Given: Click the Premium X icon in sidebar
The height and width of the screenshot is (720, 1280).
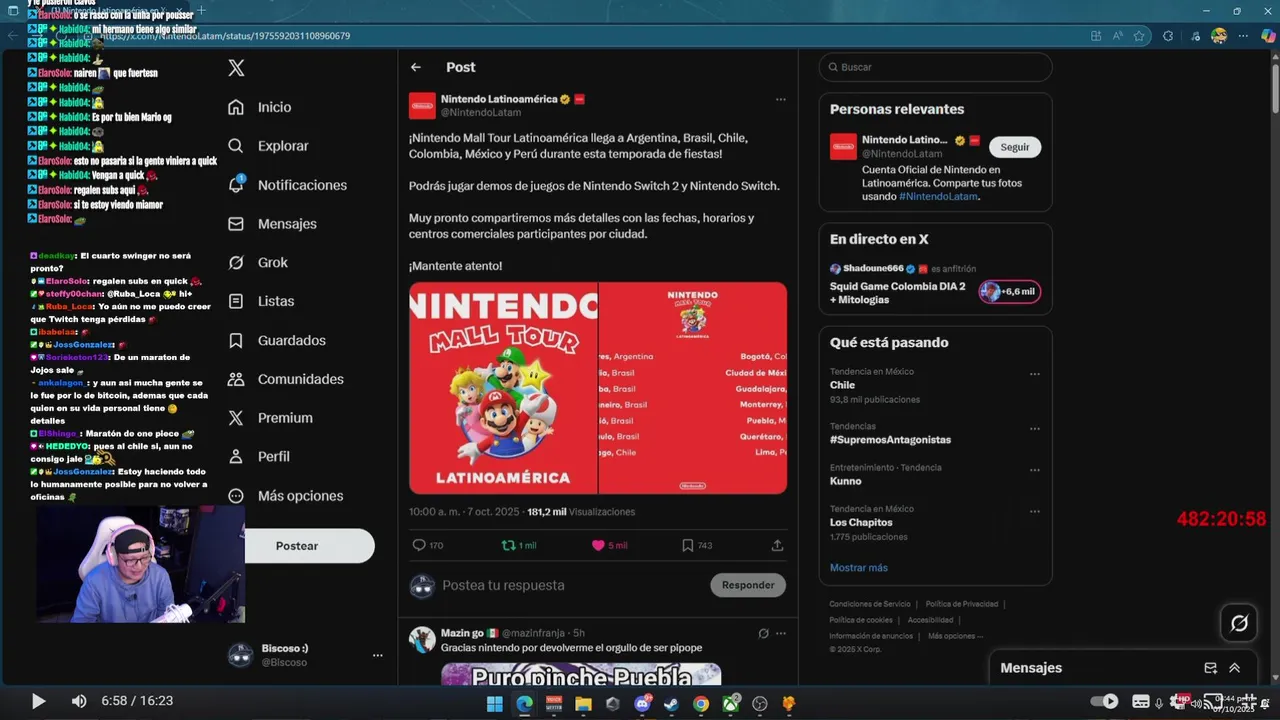Looking at the screenshot, I should point(236,418).
